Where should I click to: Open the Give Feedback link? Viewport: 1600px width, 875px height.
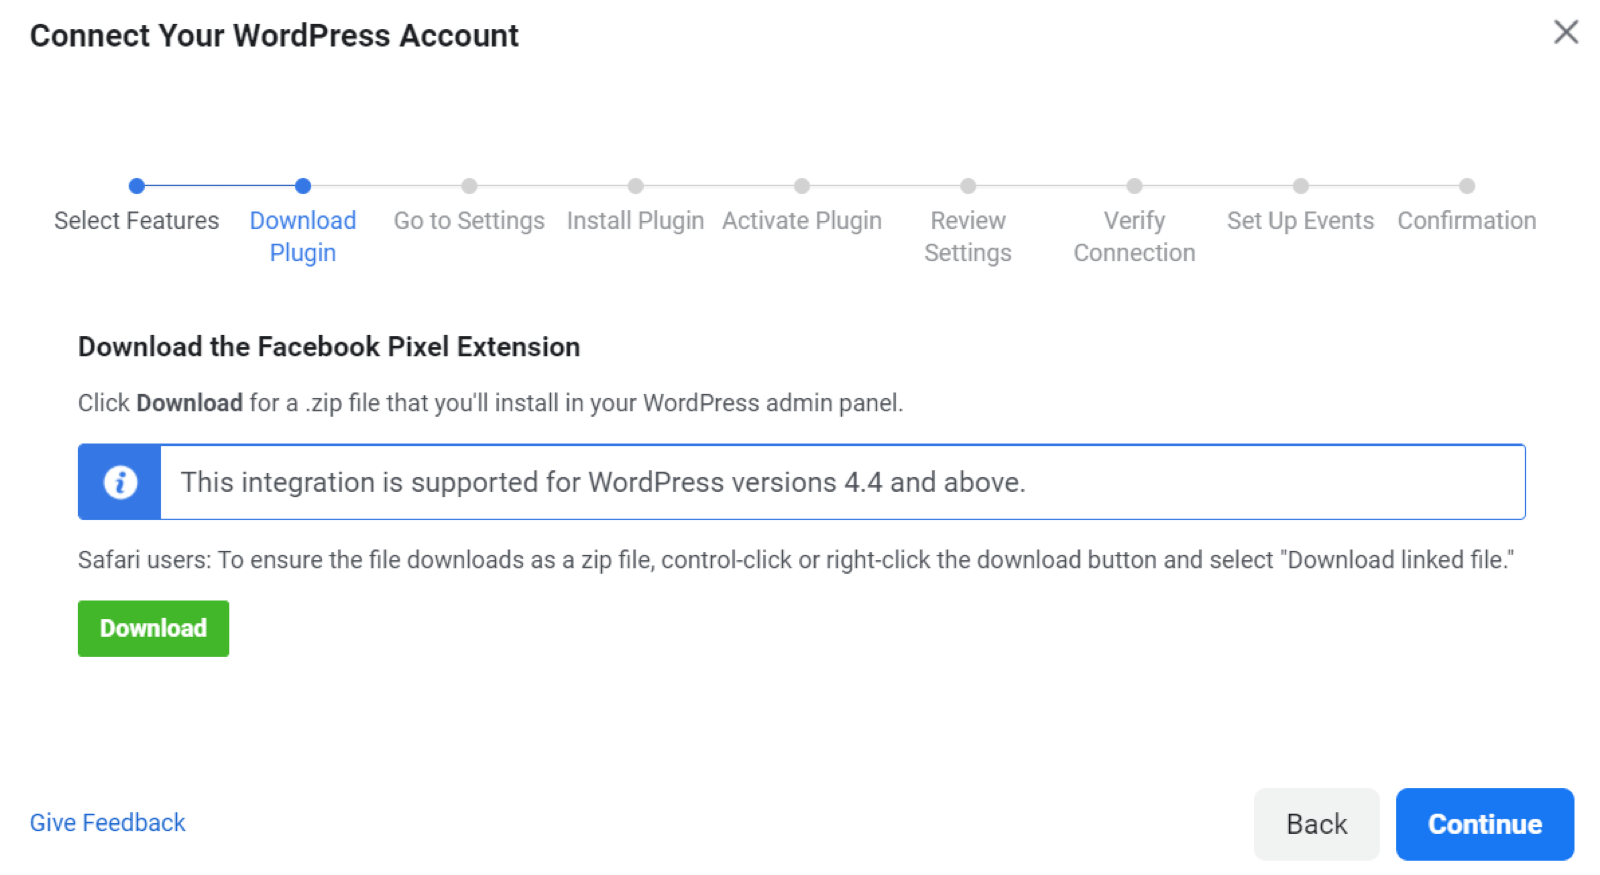point(108,823)
